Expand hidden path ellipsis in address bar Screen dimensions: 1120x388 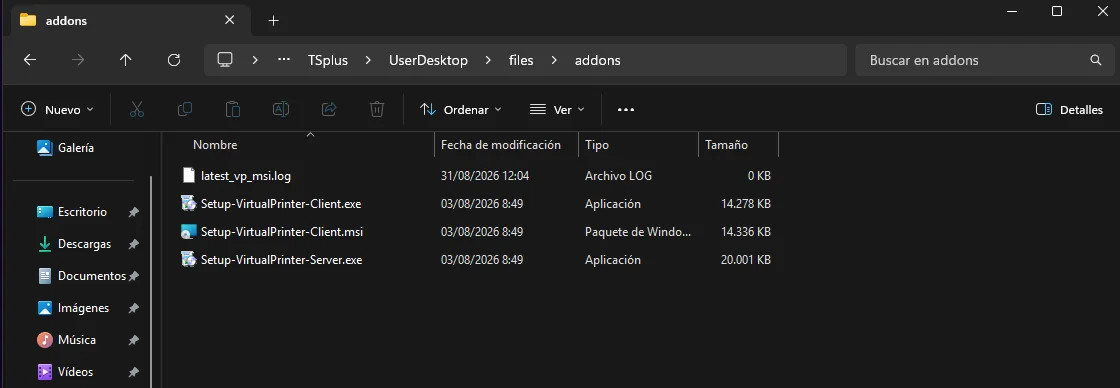[284, 60]
